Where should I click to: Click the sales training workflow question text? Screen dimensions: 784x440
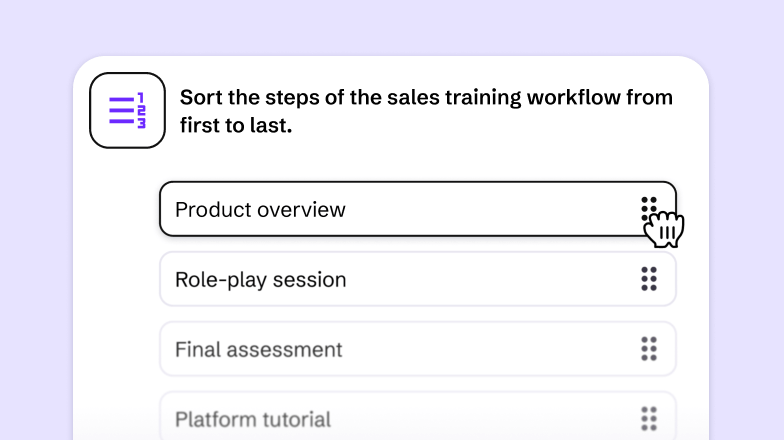426,98
